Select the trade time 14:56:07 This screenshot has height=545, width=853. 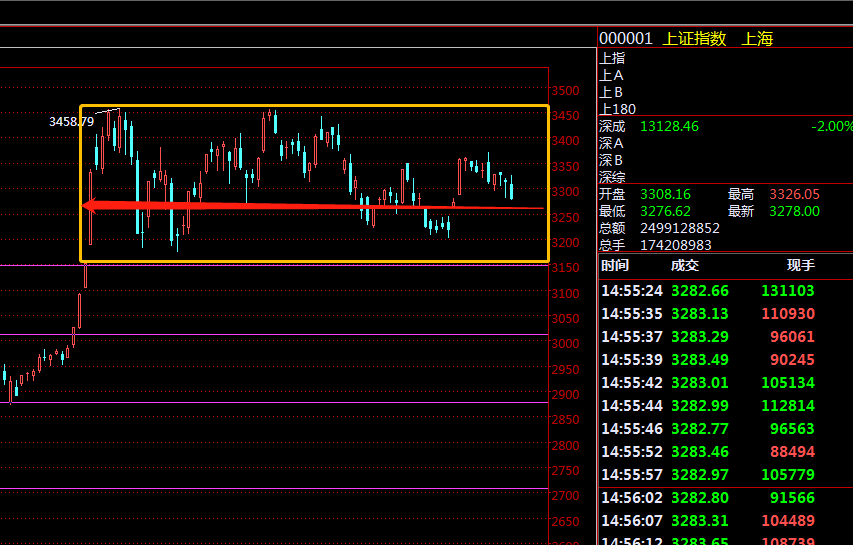(x=632, y=521)
